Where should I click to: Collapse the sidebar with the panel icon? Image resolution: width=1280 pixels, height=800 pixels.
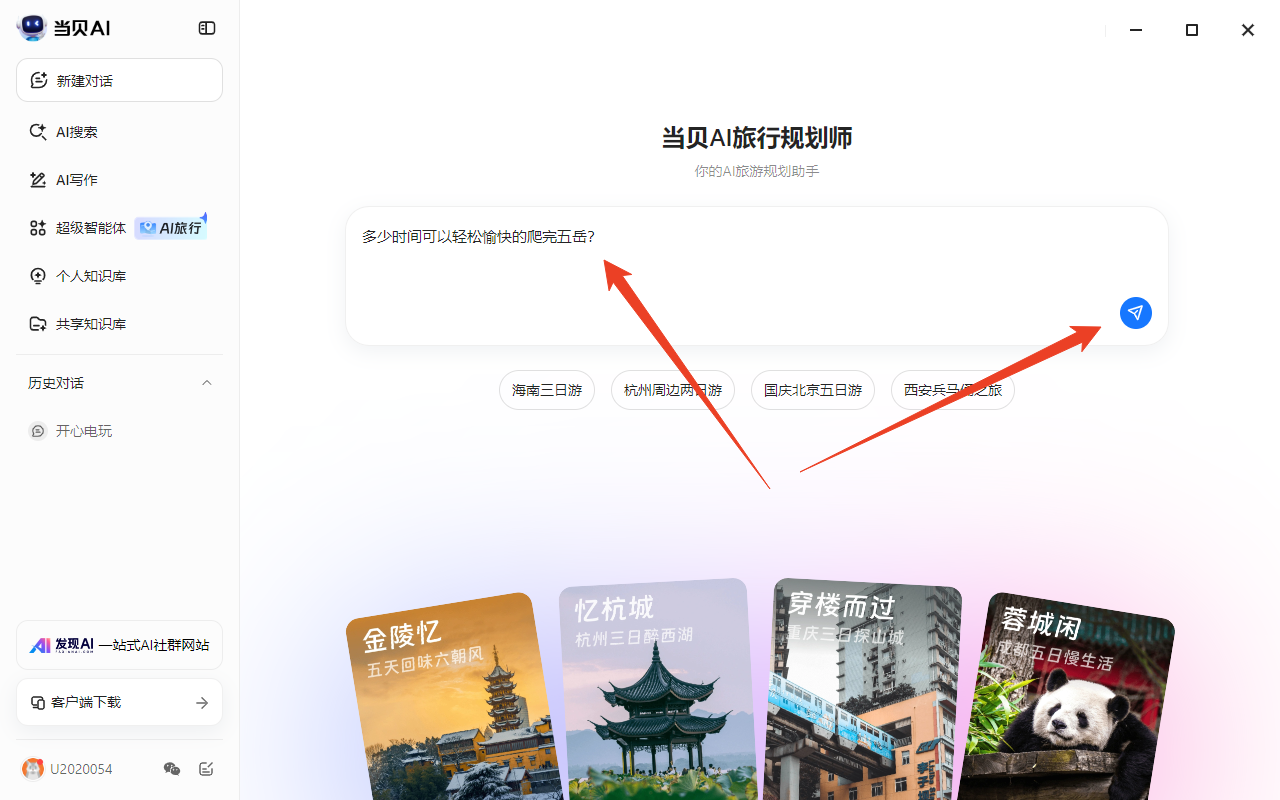click(207, 28)
